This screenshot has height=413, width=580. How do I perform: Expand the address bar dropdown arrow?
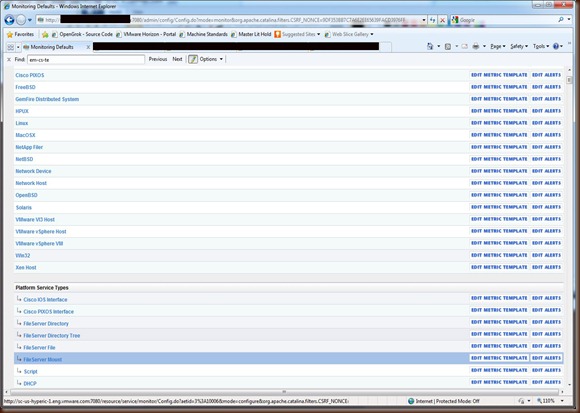tap(424, 20)
